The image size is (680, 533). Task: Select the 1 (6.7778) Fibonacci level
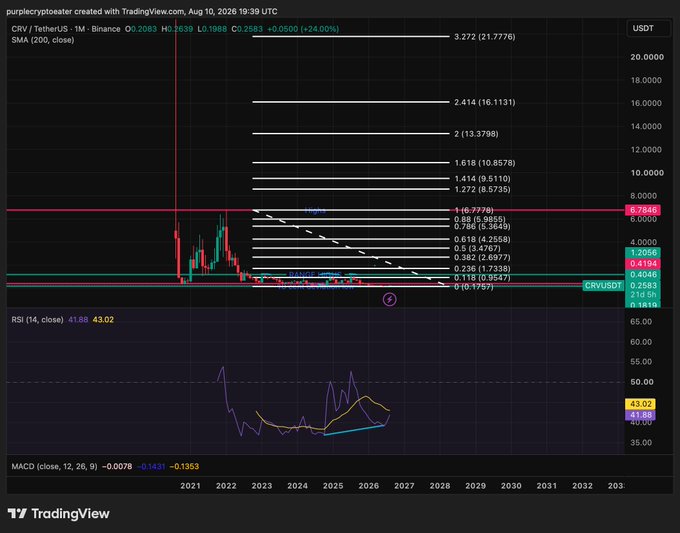pyautogui.click(x=474, y=210)
